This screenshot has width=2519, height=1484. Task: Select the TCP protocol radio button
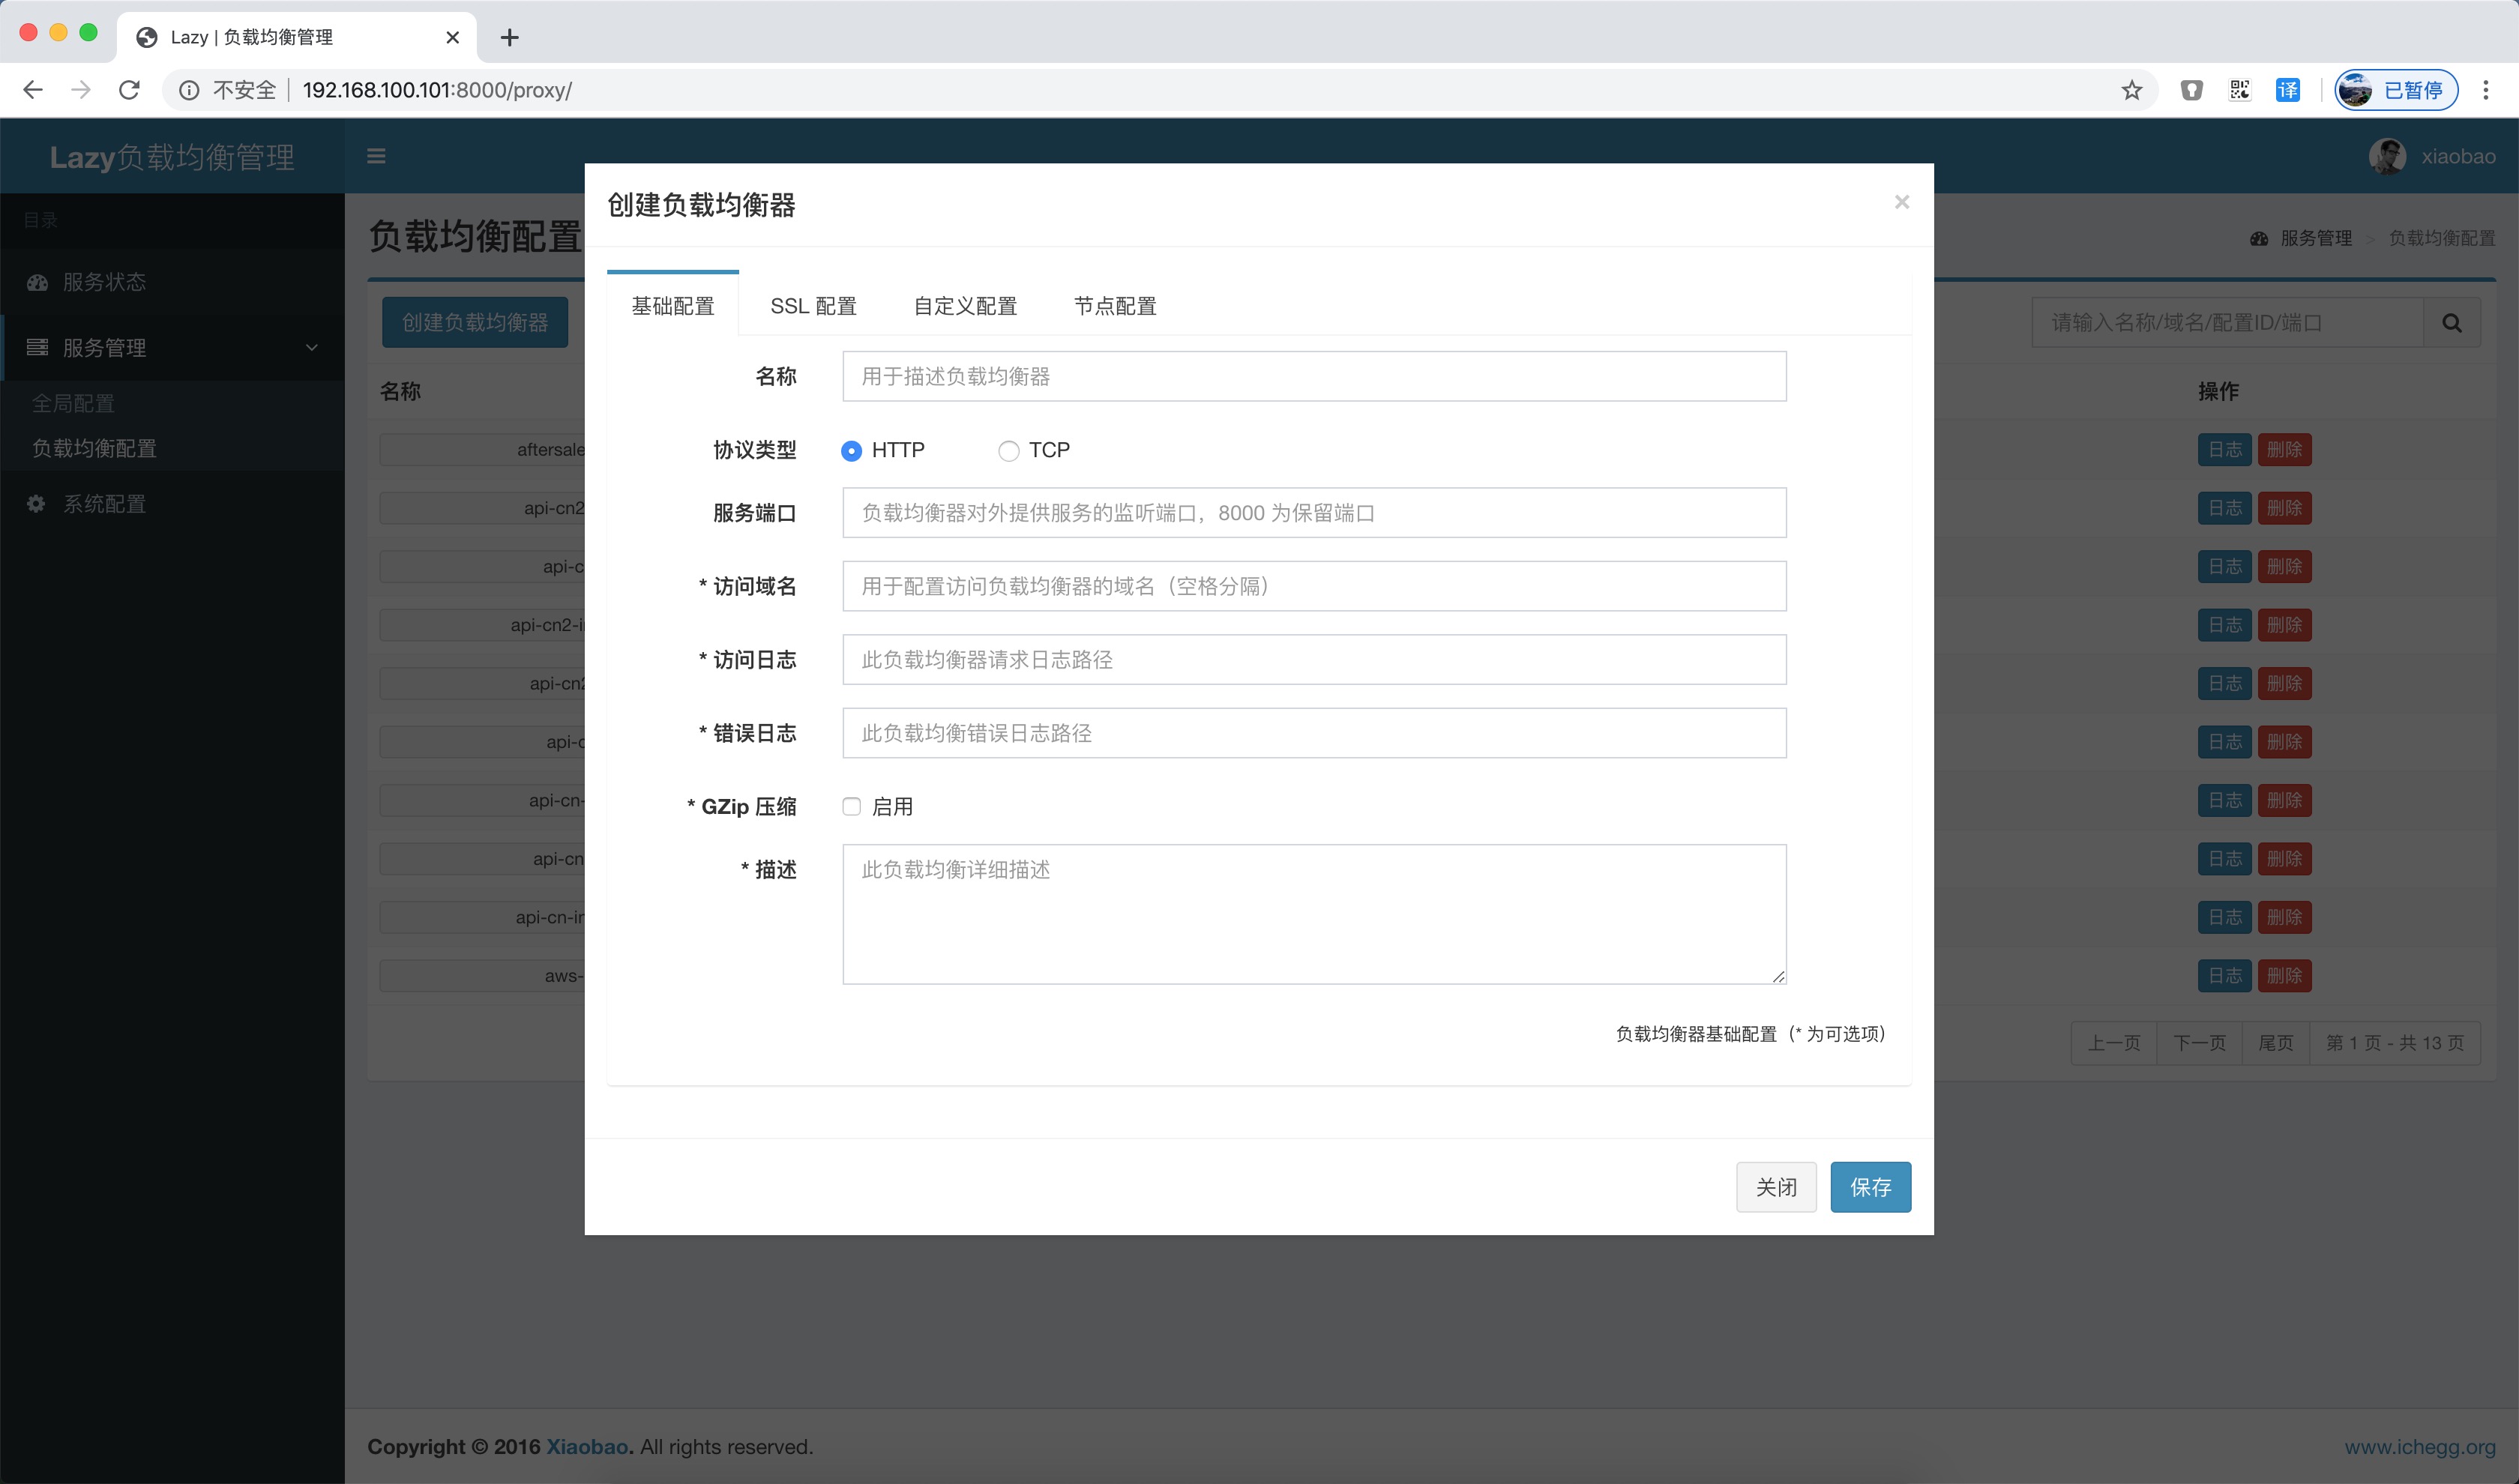(x=1008, y=451)
